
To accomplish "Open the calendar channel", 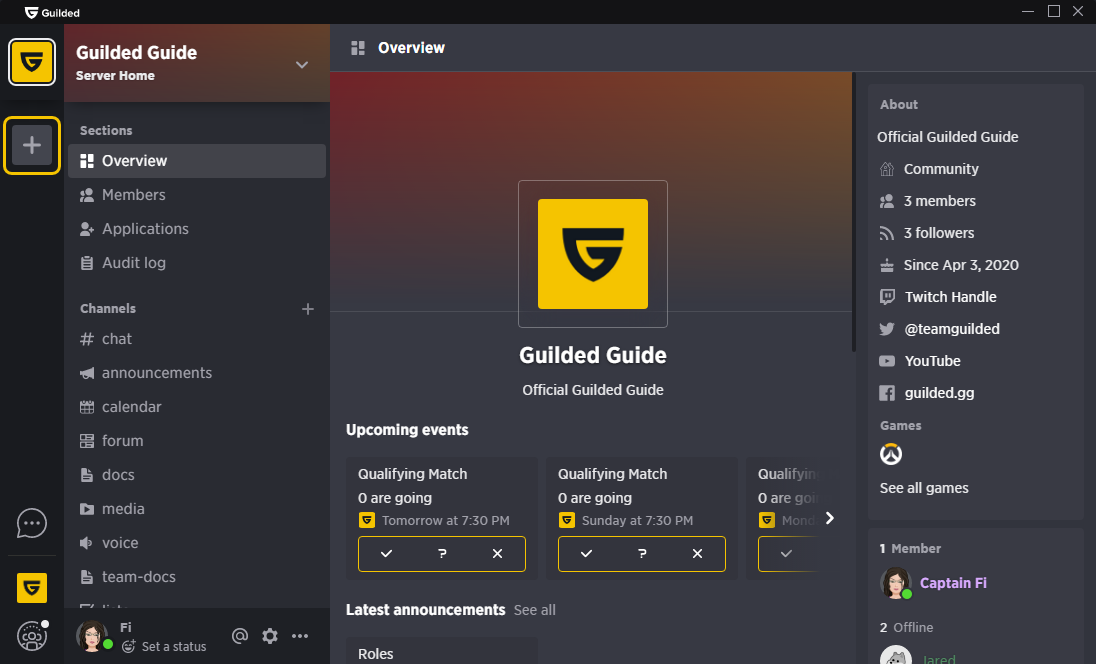I will coord(197,407).
